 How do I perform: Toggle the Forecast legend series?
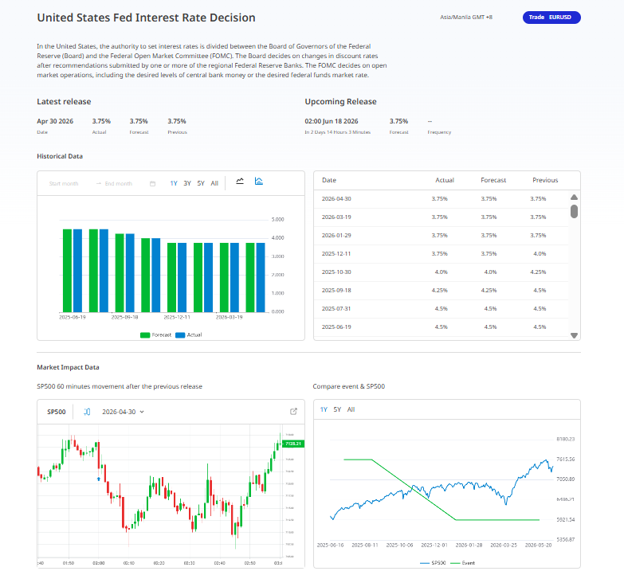click(156, 335)
